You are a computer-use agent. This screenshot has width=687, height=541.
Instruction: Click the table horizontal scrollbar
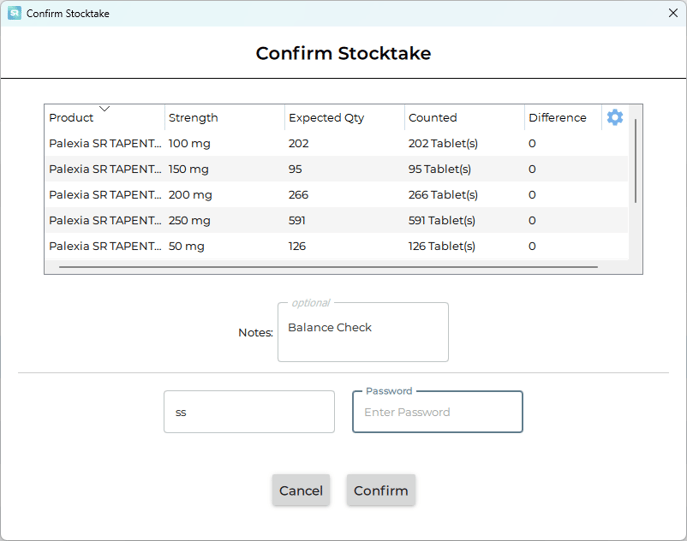328,266
